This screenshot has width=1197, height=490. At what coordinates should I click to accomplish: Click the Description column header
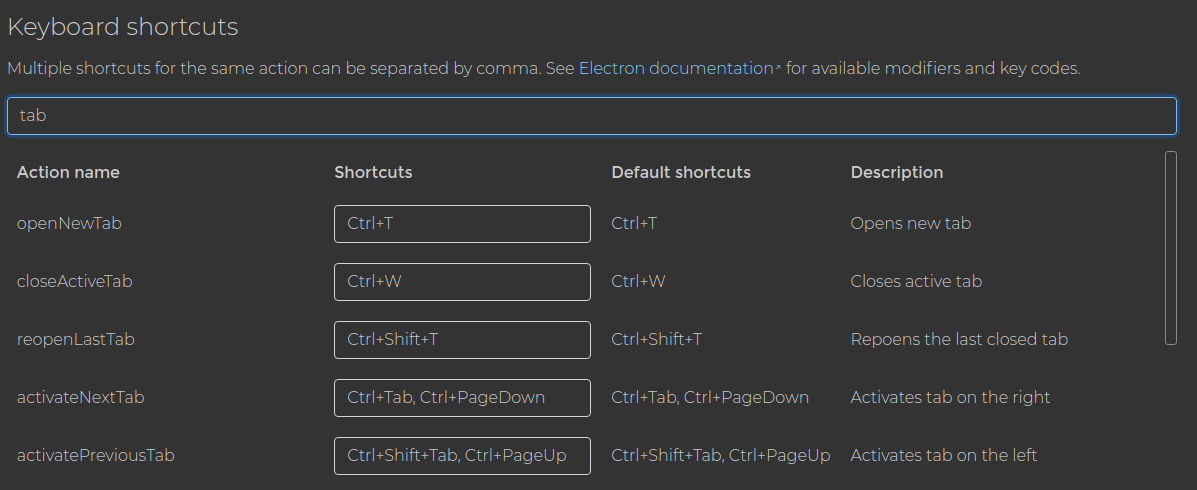(897, 172)
